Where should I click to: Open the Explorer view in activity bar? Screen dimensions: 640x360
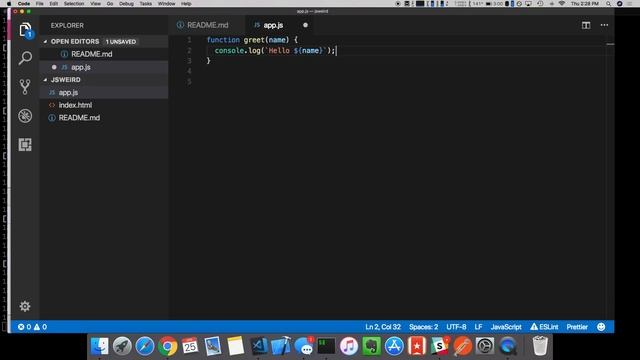coord(25,30)
